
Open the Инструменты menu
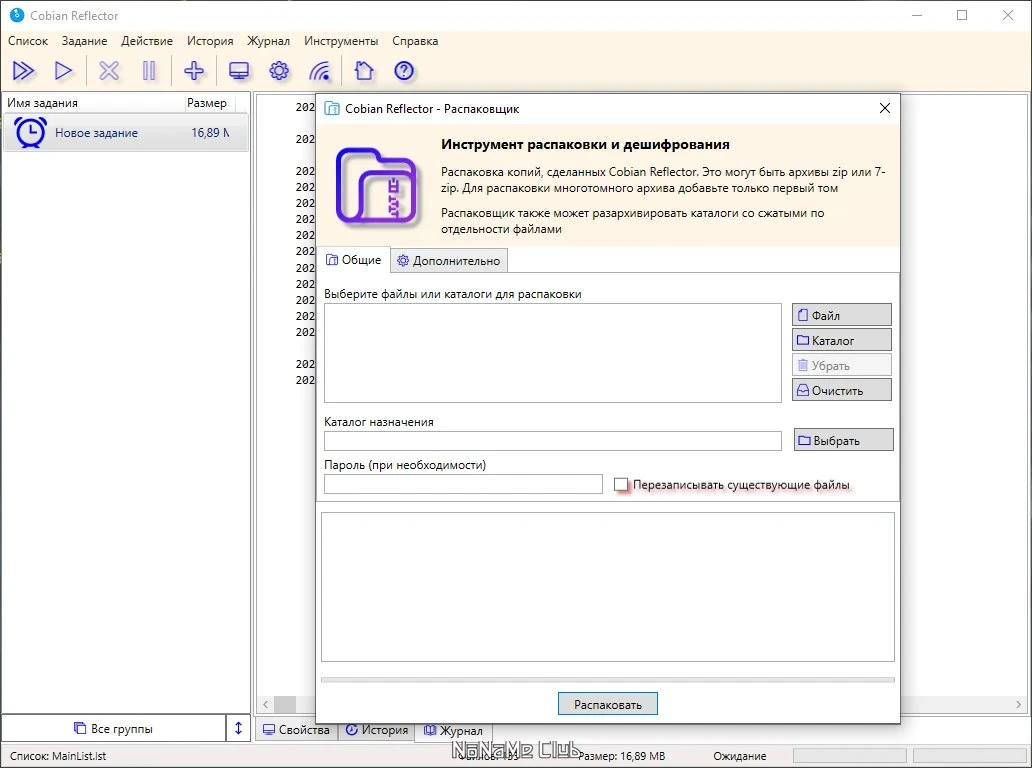pos(341,41)
